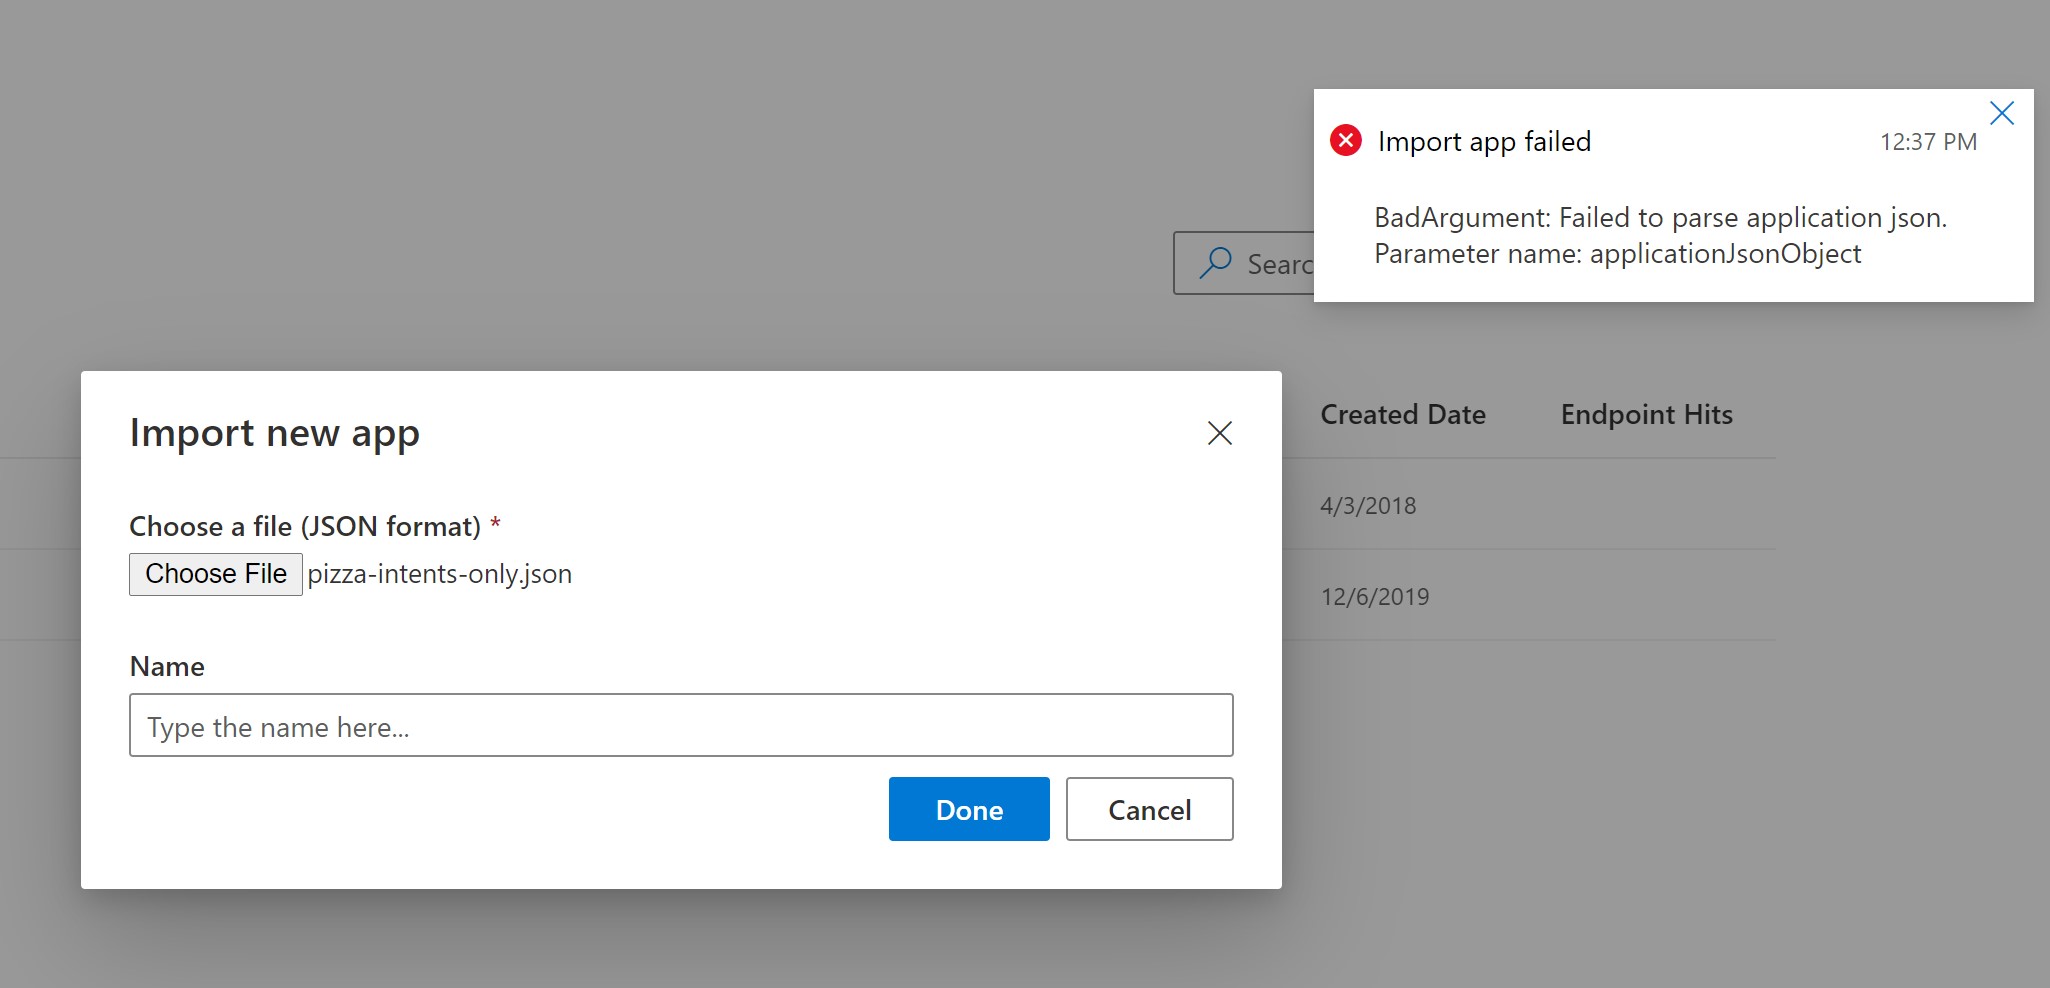The height and width of the screenshot is (988, 2050).
Task: Click the search box behind the dialog
Action: pos(1243,263)
